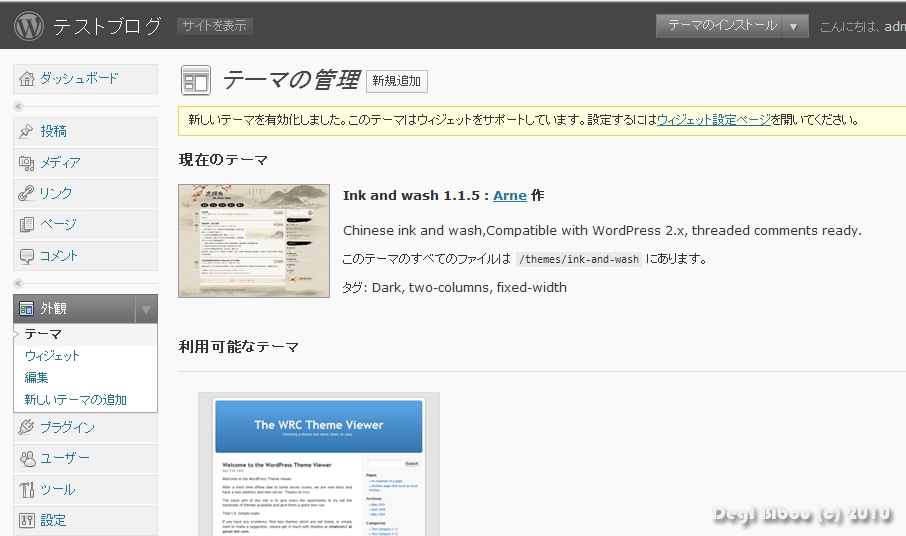Click the ツール tools icon
Screen dimensions: 906x536
click(x=26, y=490)
